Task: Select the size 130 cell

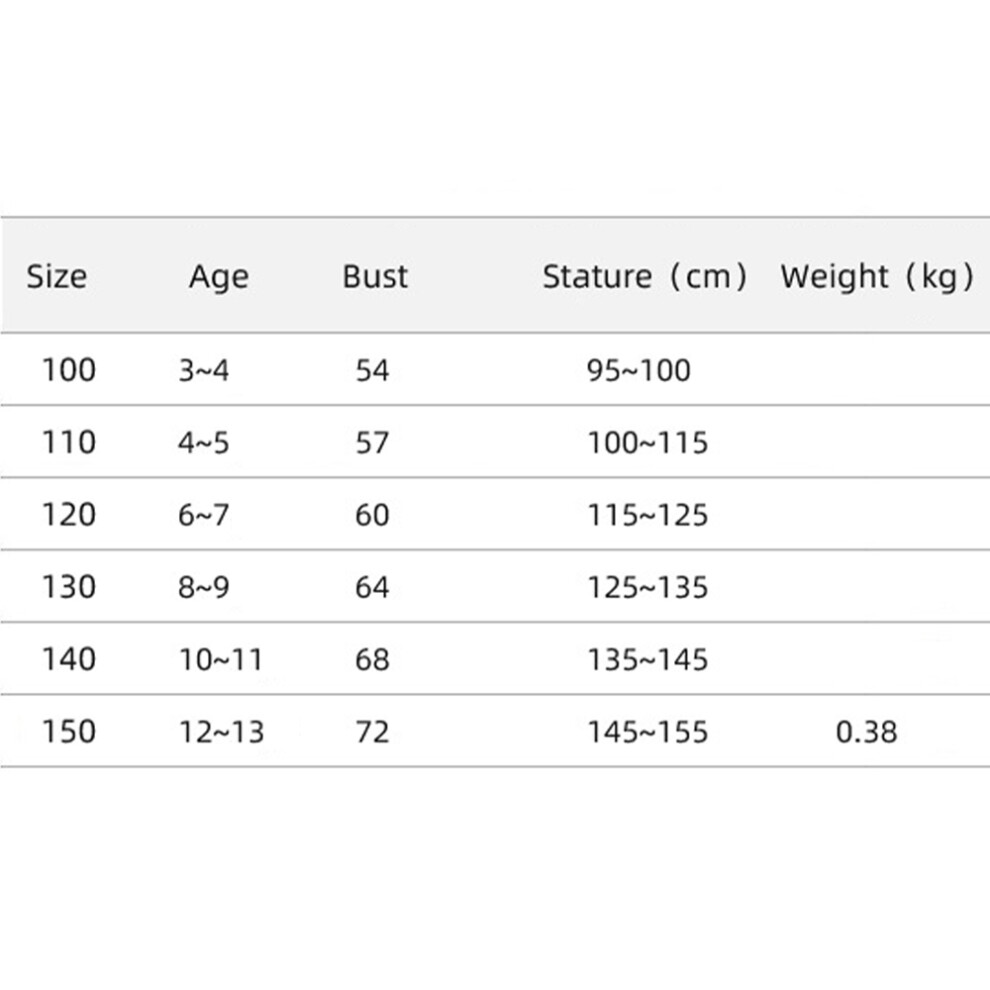Action: pos(69,587)
